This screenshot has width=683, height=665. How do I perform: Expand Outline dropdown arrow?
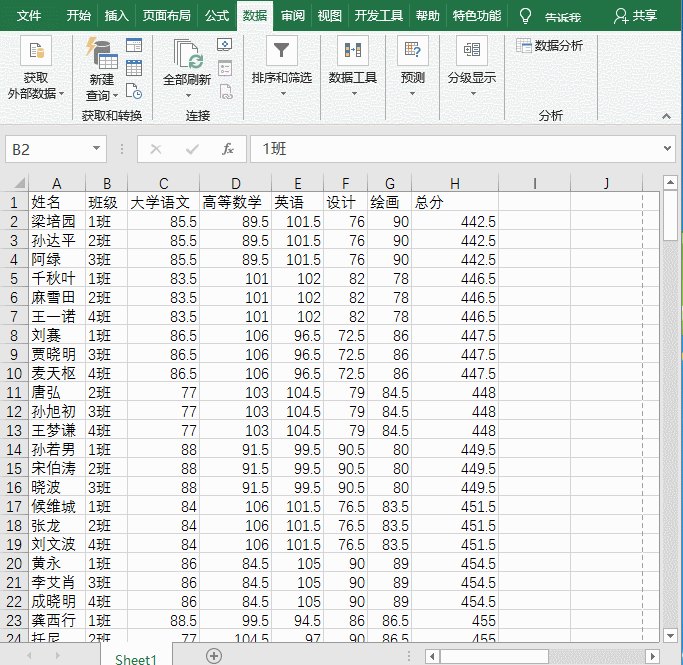click(x=473, y=94)
